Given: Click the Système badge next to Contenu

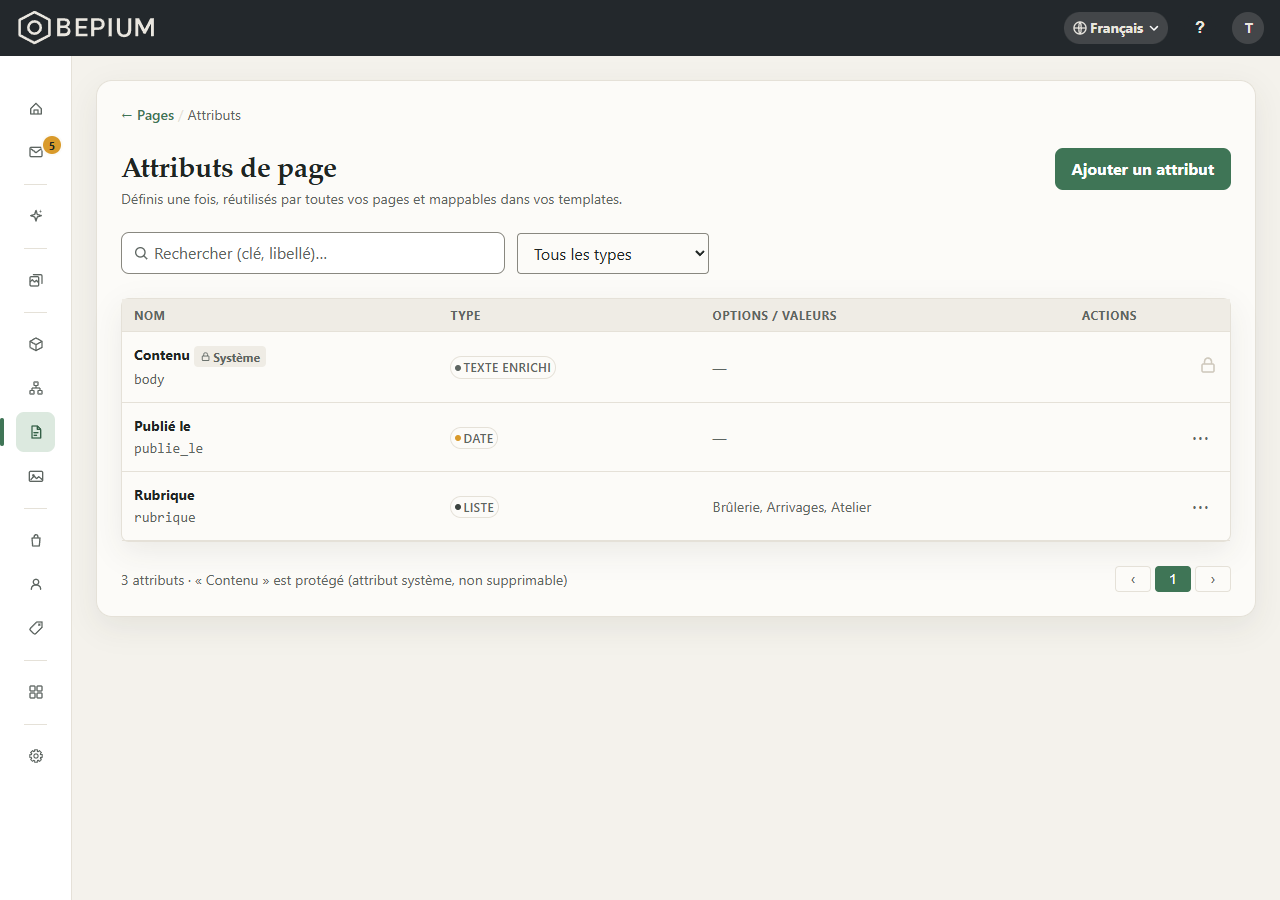Looking at the screenshot, I should pyautogui.click(x=230, y=357).
